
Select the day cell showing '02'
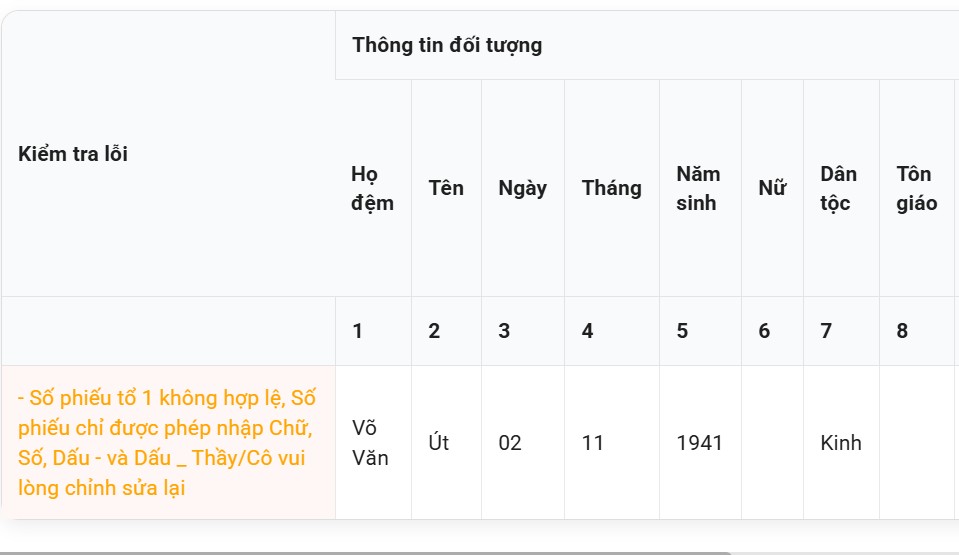510,442
